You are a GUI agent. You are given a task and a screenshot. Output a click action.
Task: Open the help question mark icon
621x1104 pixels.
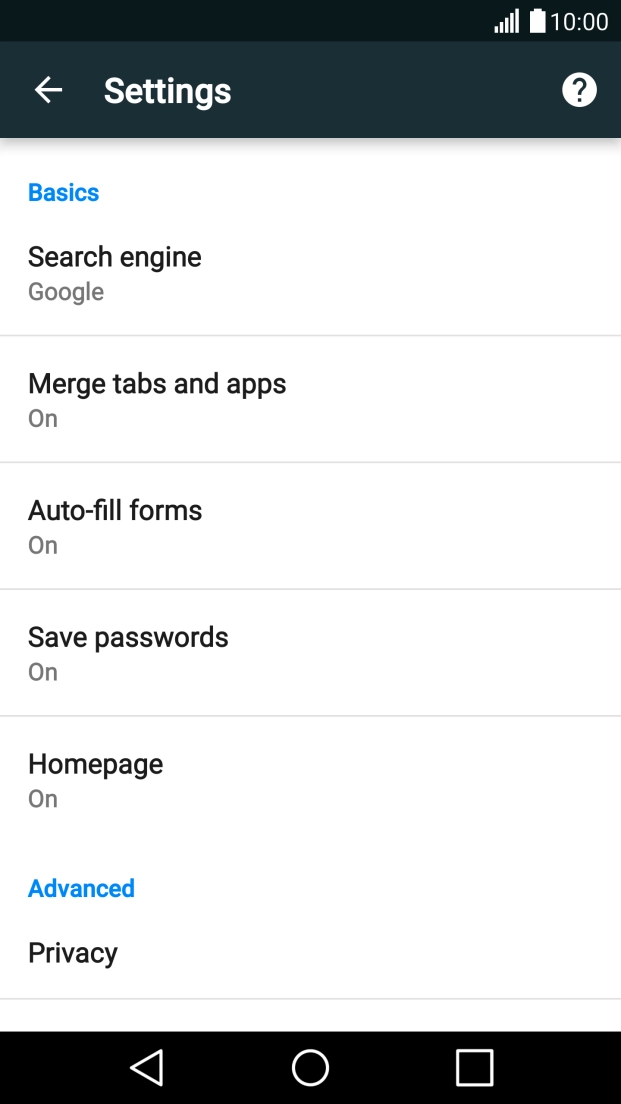(x=579, y=91)
